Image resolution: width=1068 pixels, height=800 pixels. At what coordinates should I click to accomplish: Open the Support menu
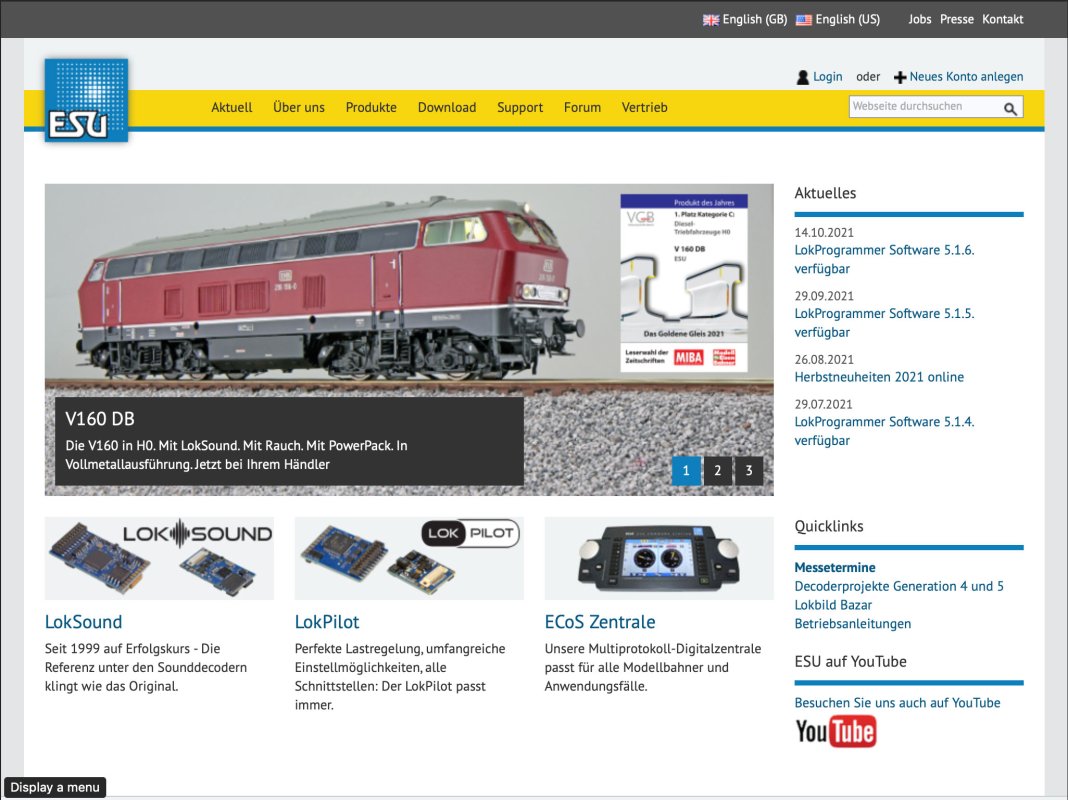click(520, 107)
